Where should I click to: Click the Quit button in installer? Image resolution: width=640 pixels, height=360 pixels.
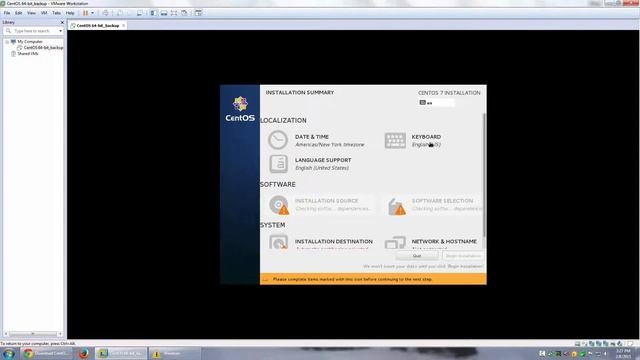tap(417, 256)
